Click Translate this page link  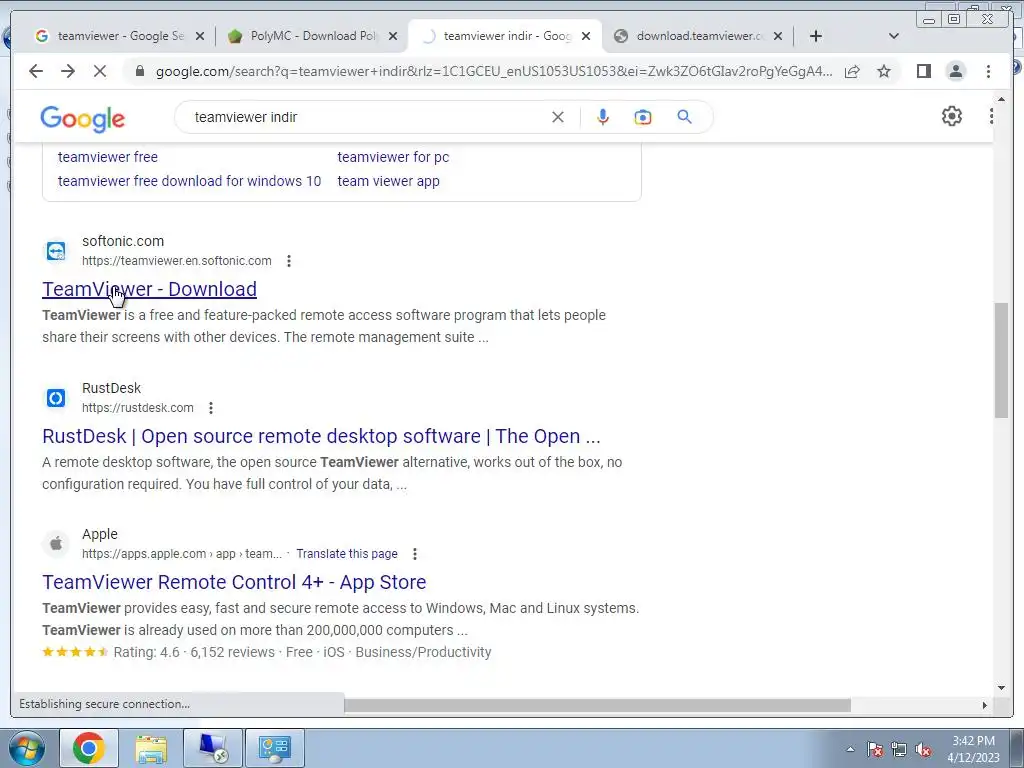click(347, 554)
